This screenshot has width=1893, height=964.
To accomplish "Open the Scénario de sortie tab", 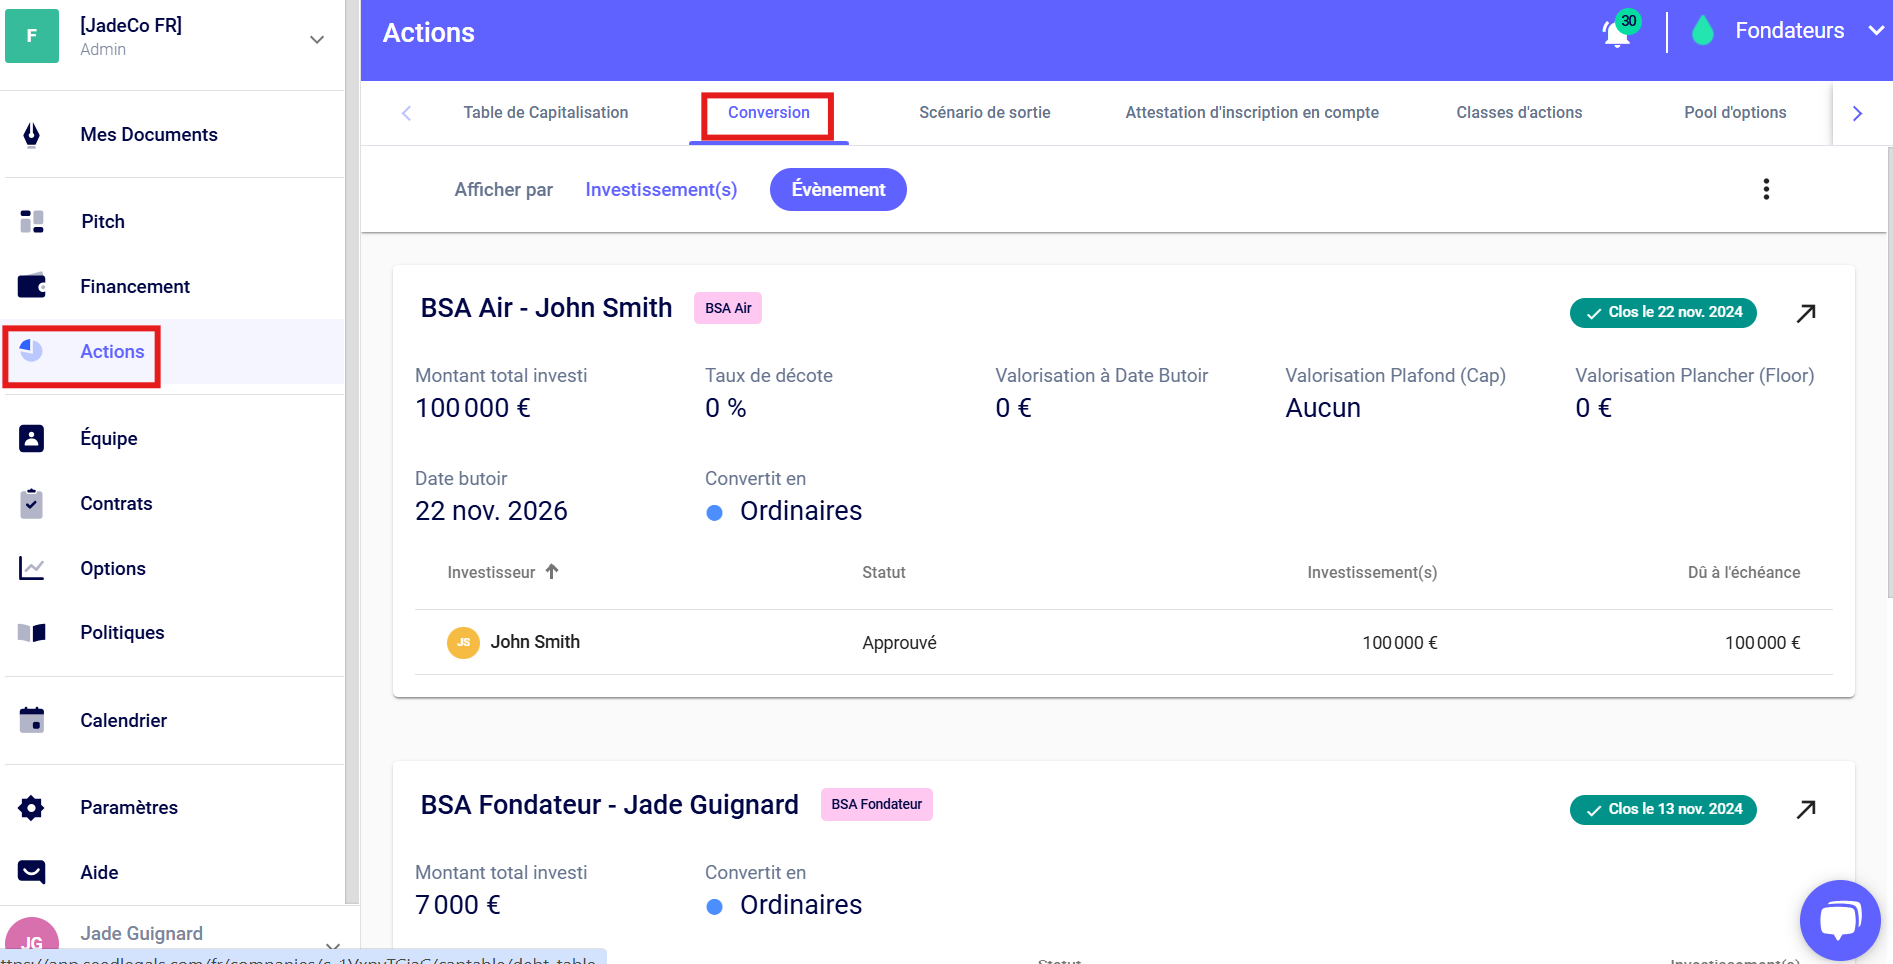I will click(984, 113).
